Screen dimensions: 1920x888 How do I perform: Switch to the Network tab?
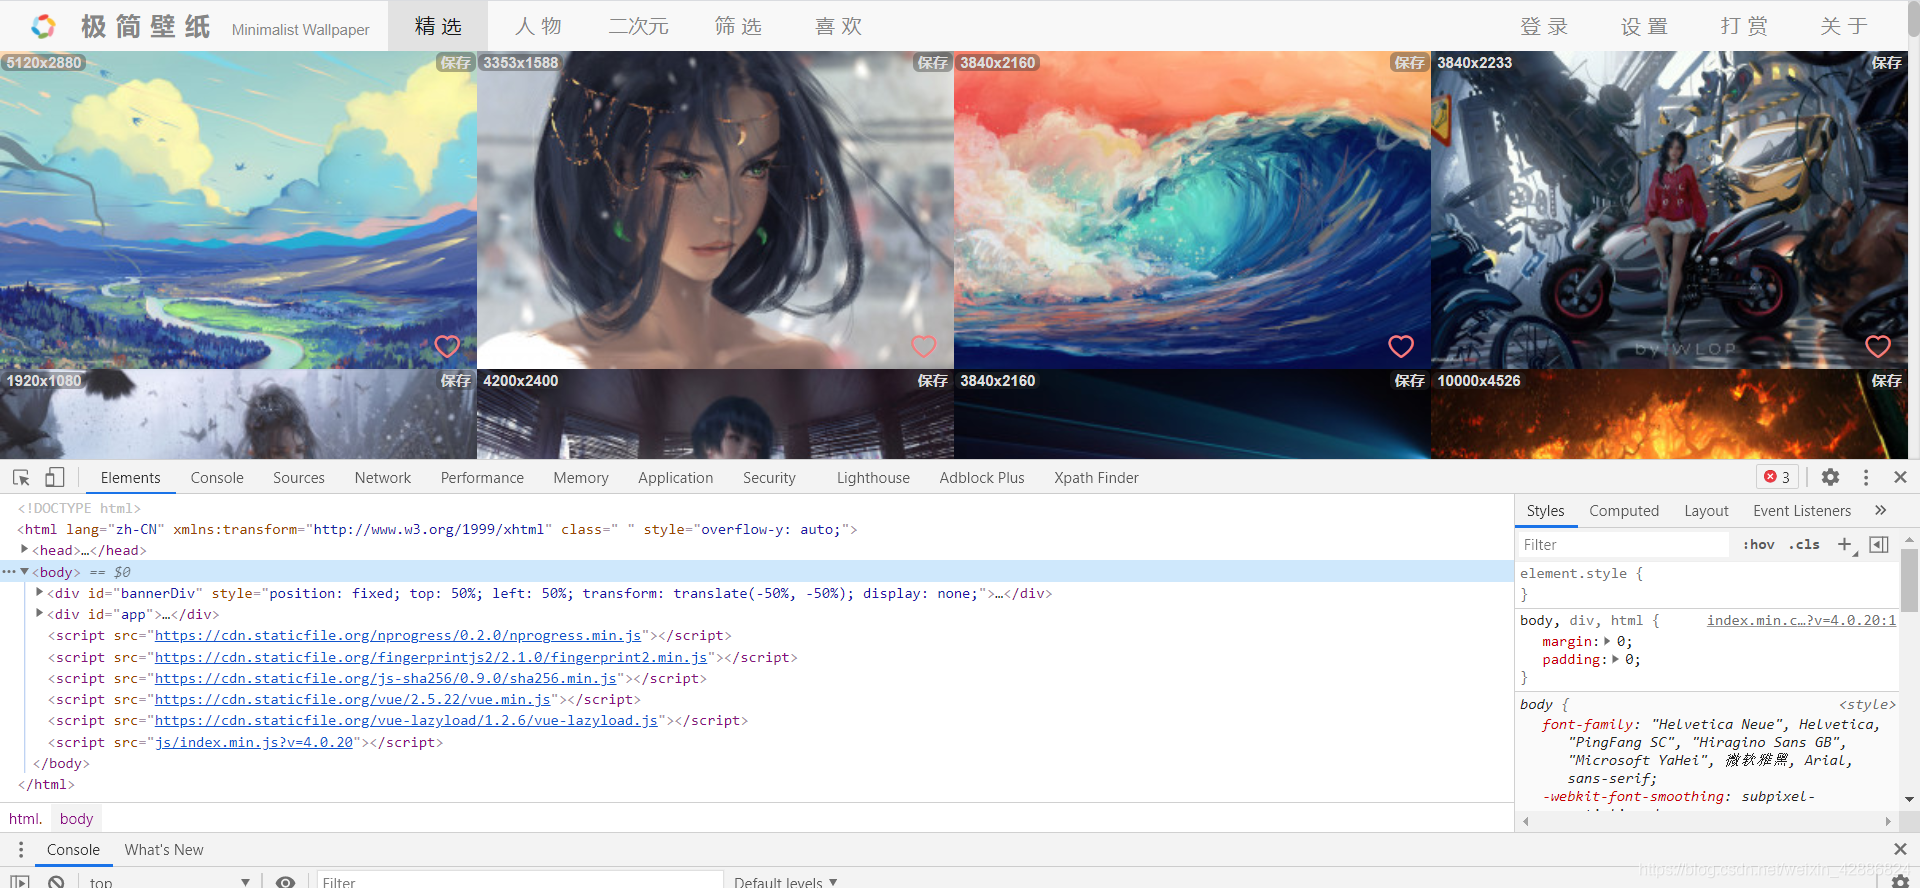click(383, 477)
